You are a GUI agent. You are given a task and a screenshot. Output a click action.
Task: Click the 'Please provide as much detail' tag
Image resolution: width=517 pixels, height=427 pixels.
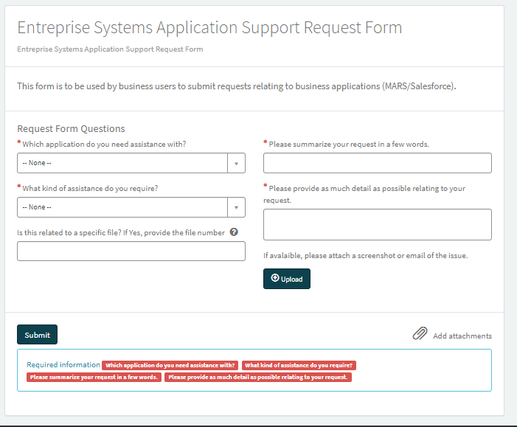(x=258, y=377)
